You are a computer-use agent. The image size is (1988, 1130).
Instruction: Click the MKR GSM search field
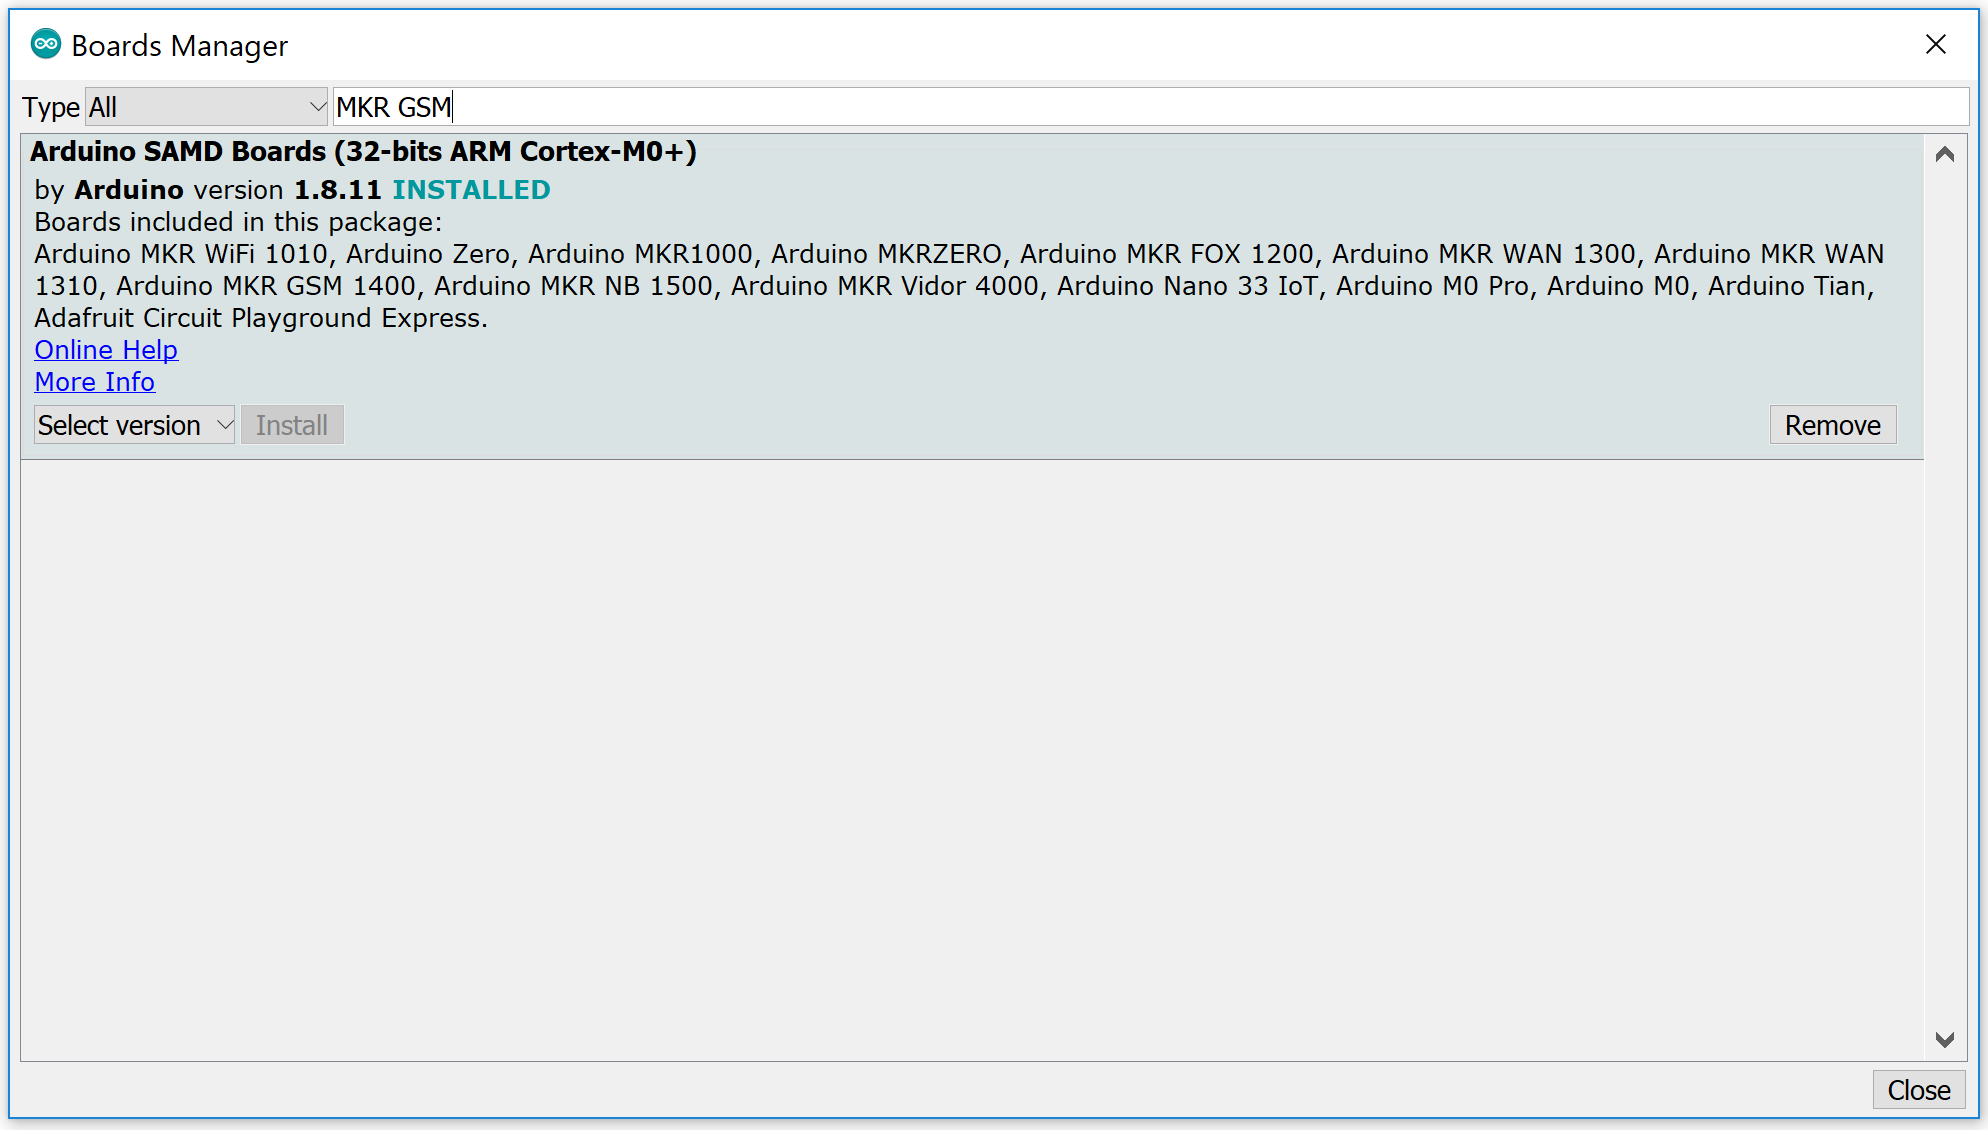coord(1150,107)
